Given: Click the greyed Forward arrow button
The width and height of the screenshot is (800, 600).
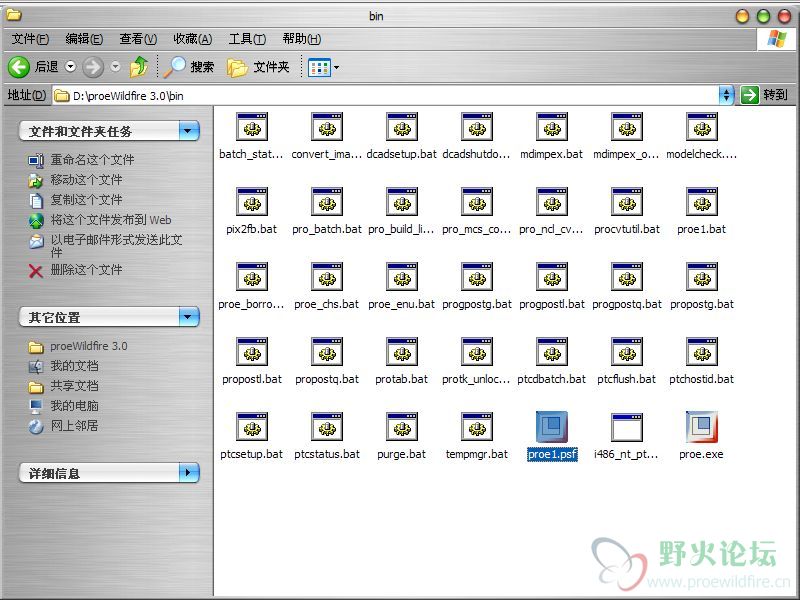Looking at the screenshot, I should pyautogui.click(x=93, y=67).
